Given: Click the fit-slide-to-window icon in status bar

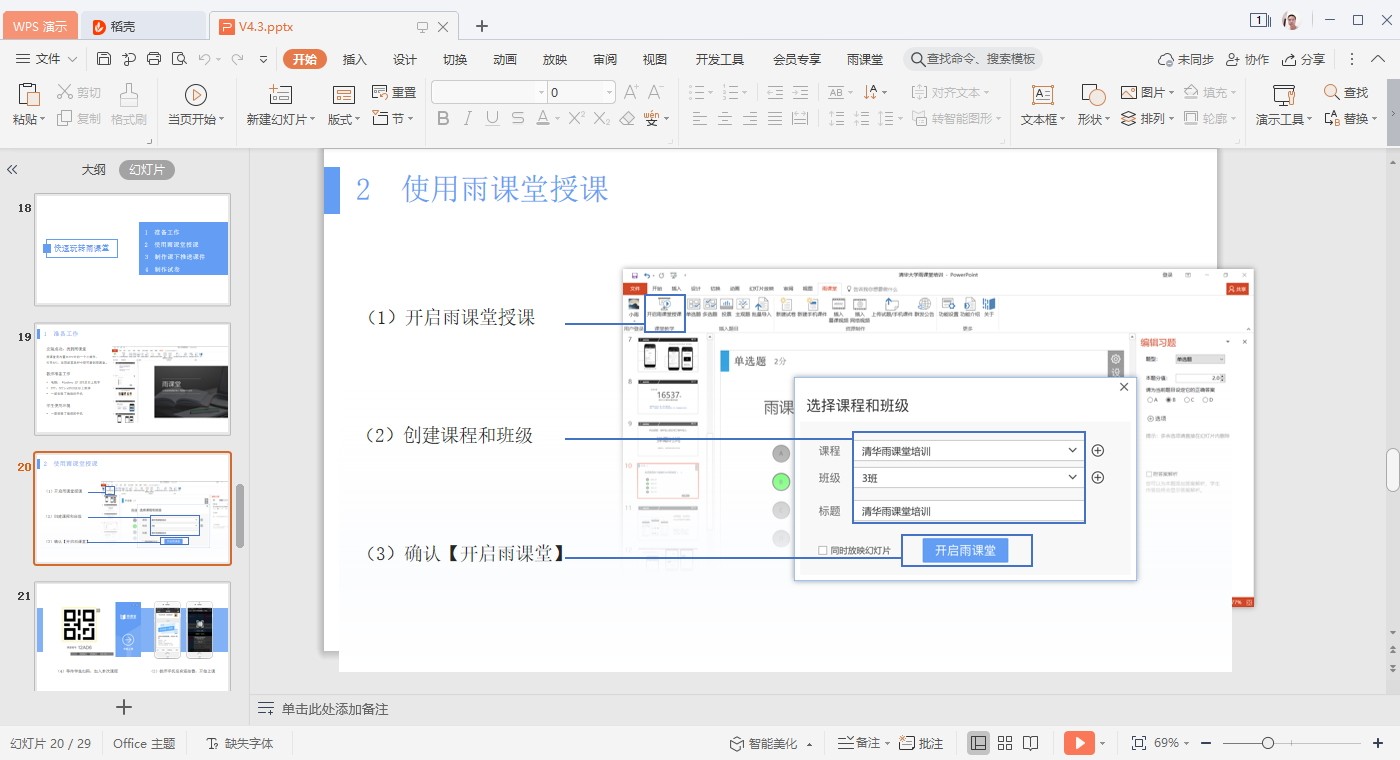Looking at the screenshot, I should 1138,743.
